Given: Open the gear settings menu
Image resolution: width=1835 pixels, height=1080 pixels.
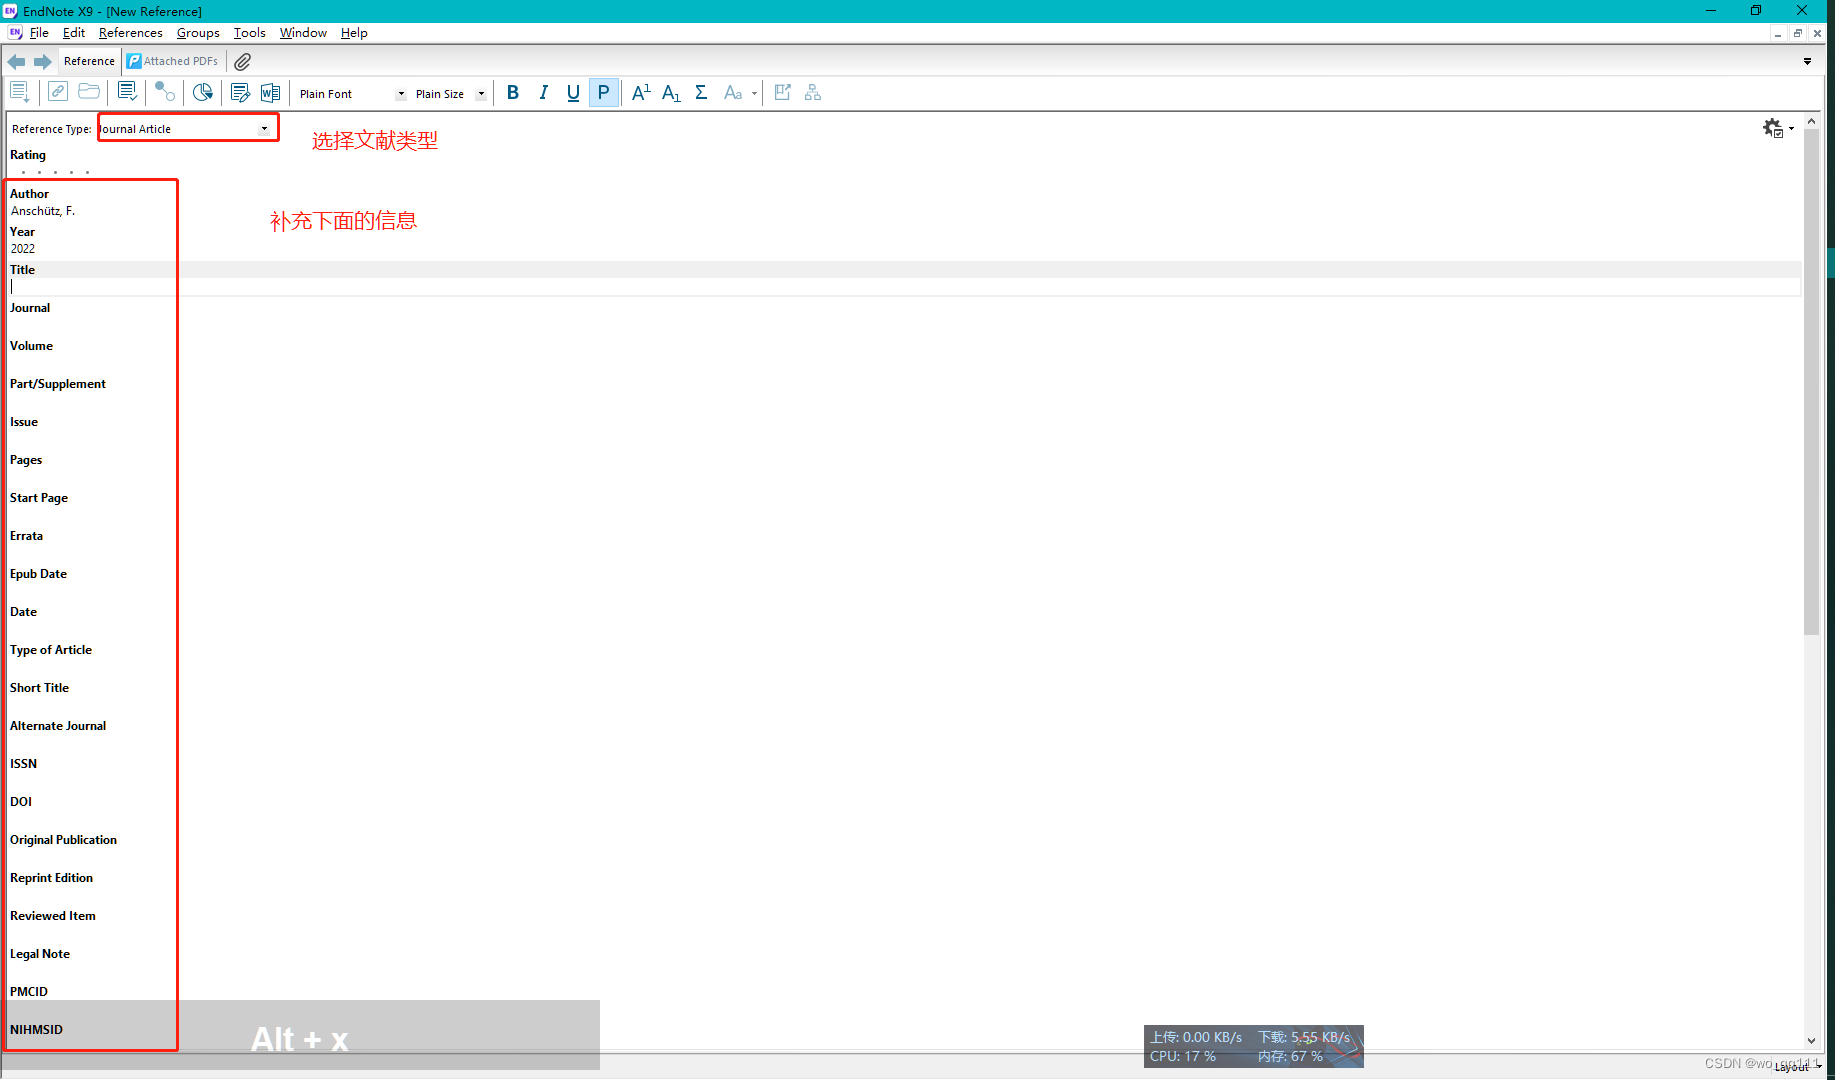Looking at the screenshot, I should (x=1777, y=128).
